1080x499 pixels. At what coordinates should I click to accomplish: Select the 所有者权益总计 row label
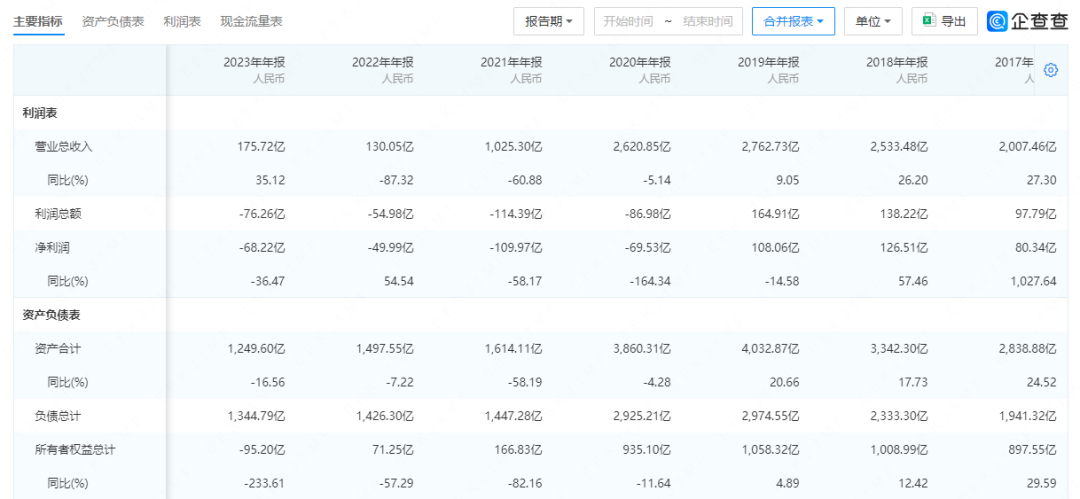75,450
